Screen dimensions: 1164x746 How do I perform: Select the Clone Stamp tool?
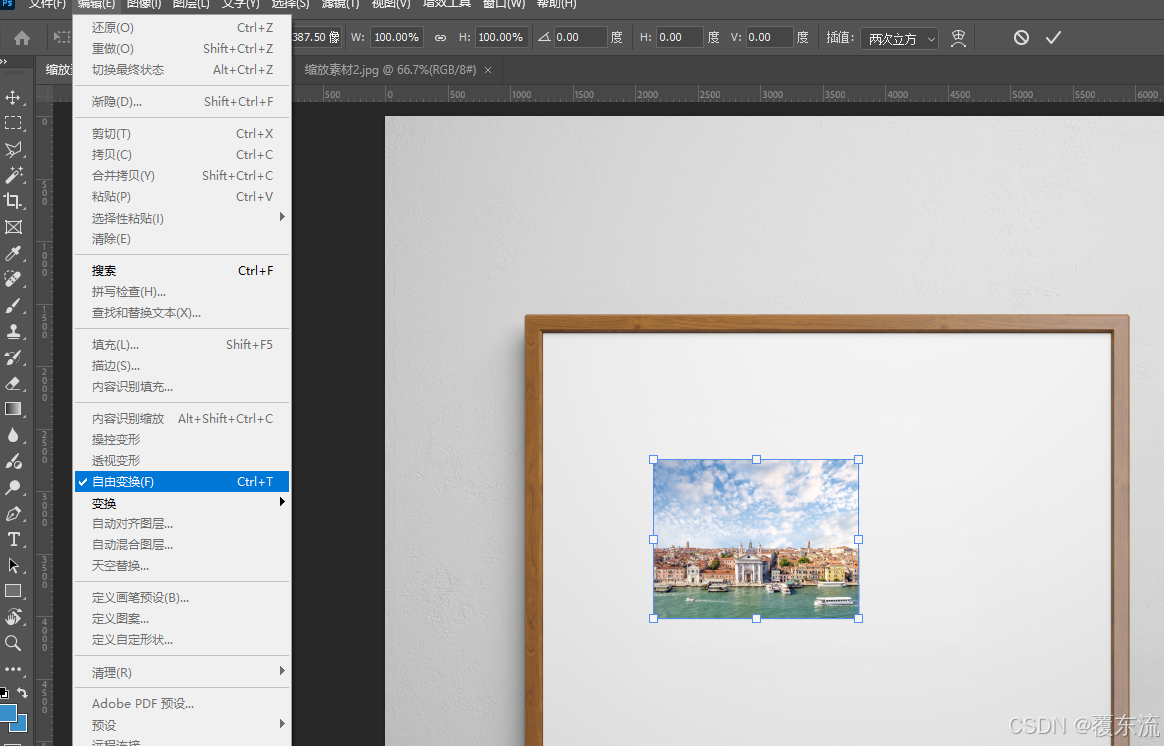(x=13, y=331)
